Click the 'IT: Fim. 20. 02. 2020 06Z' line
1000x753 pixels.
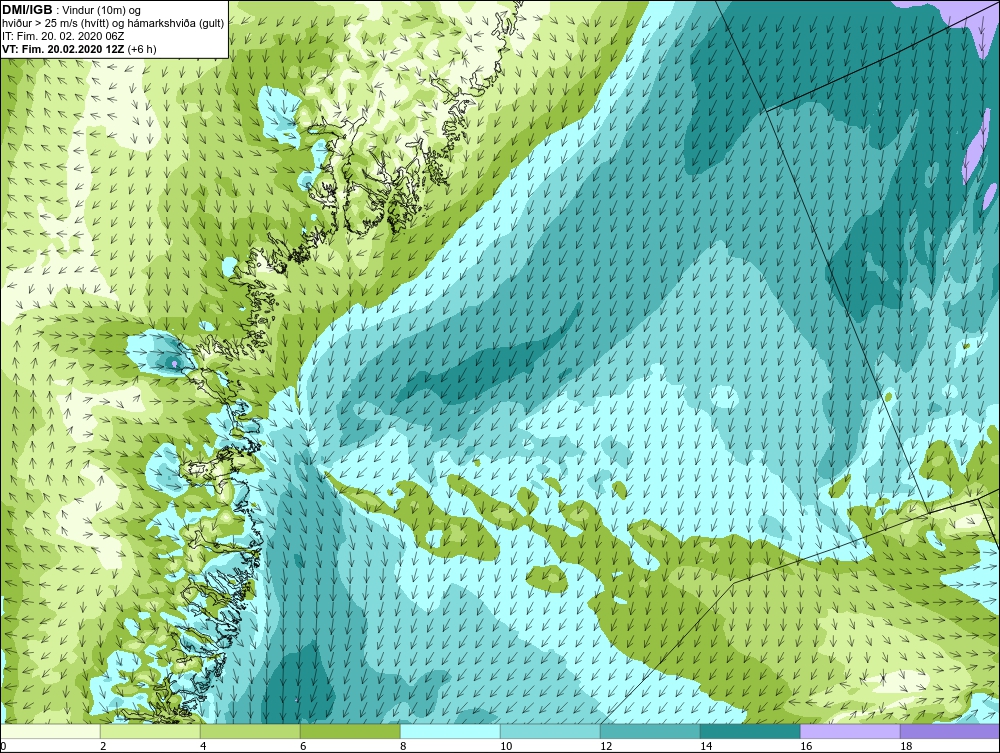(x=63, y=36)
